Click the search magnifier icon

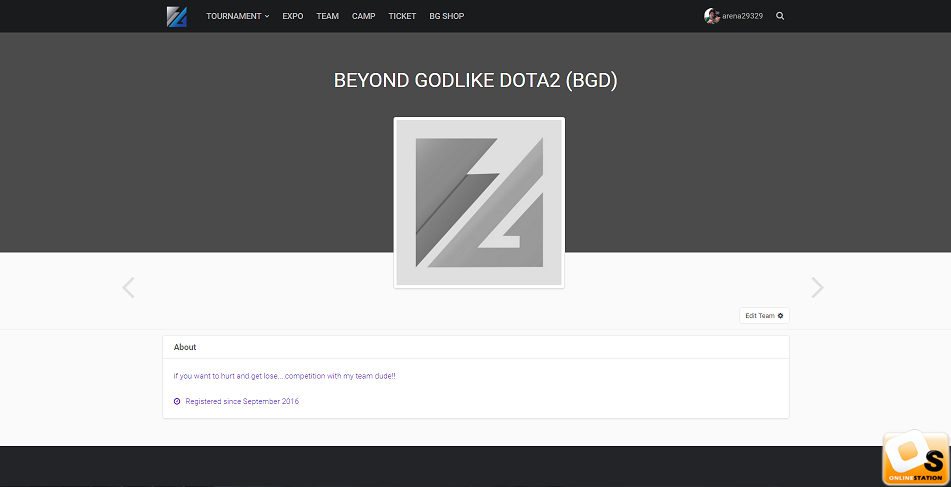click(780, 16)
